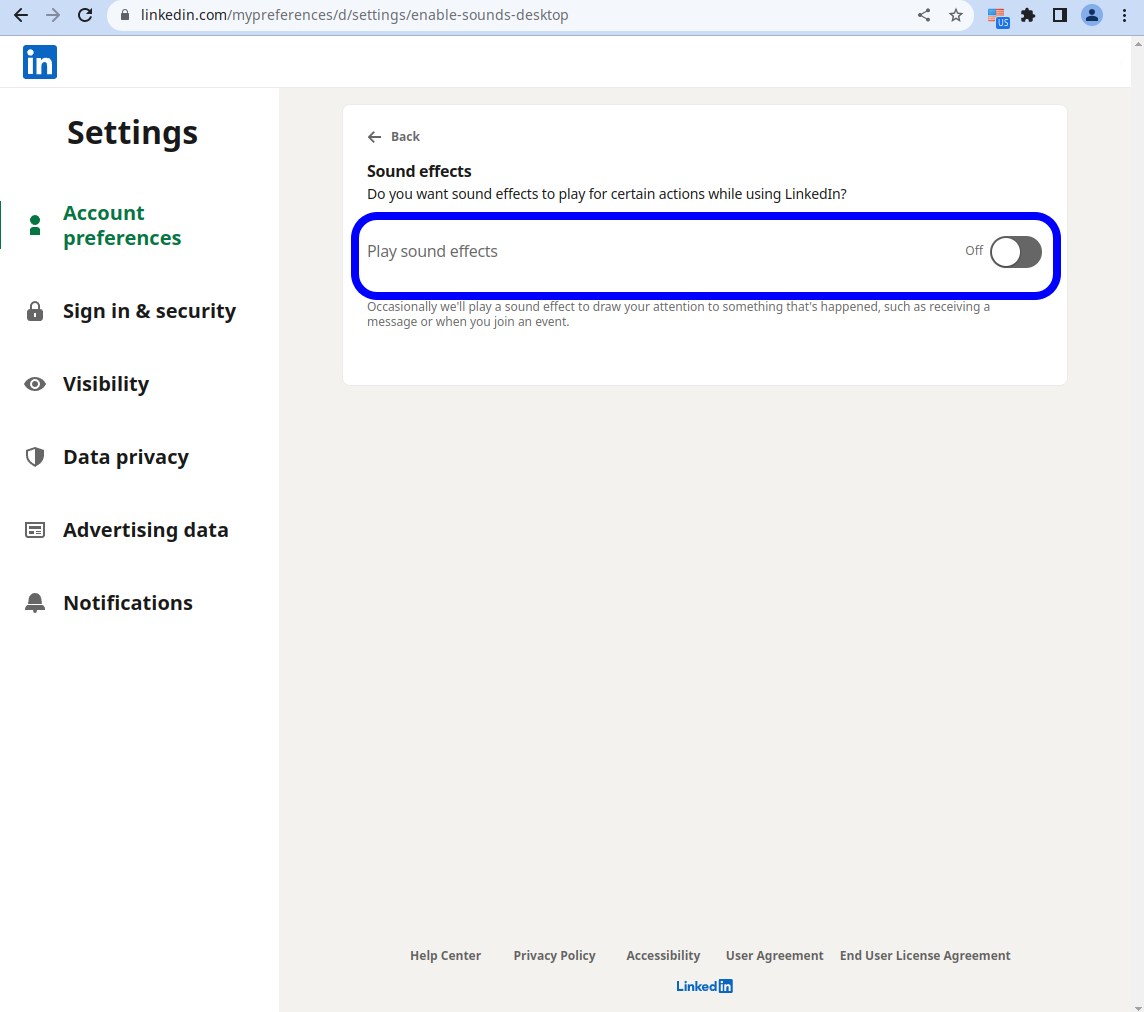The width and height of the screenshot is (1144, 1012).
Task: Show the Notifications settings section
Action: pos(128,603)
